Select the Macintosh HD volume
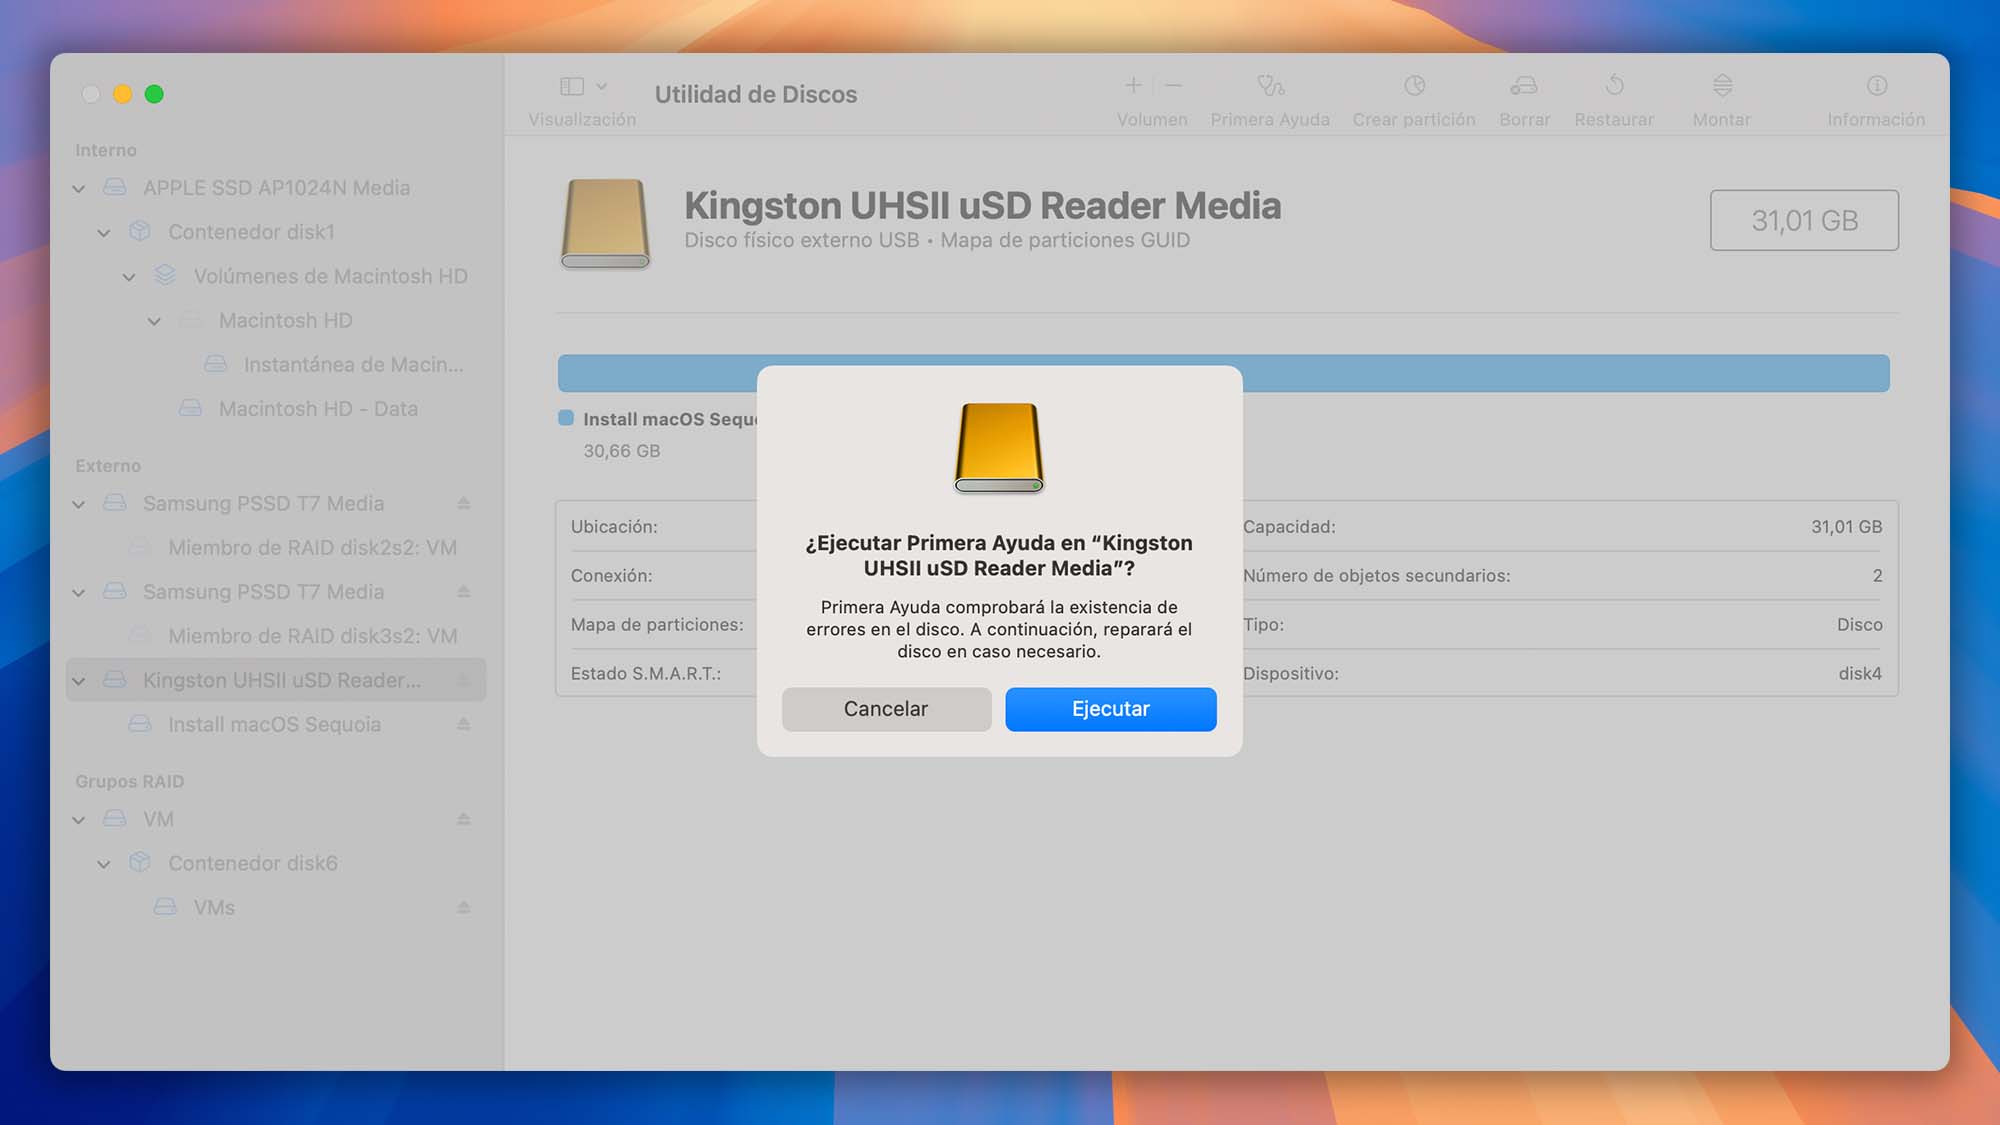The height and width of the screenshot is (1125, 2000). coord(276,320)
